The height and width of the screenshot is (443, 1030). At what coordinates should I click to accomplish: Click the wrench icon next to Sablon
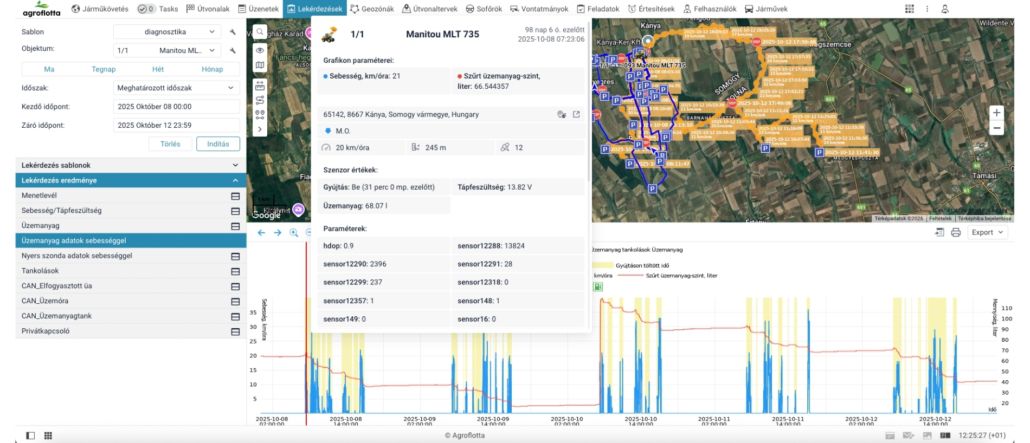pyautogui.click(x=232, y=32)
